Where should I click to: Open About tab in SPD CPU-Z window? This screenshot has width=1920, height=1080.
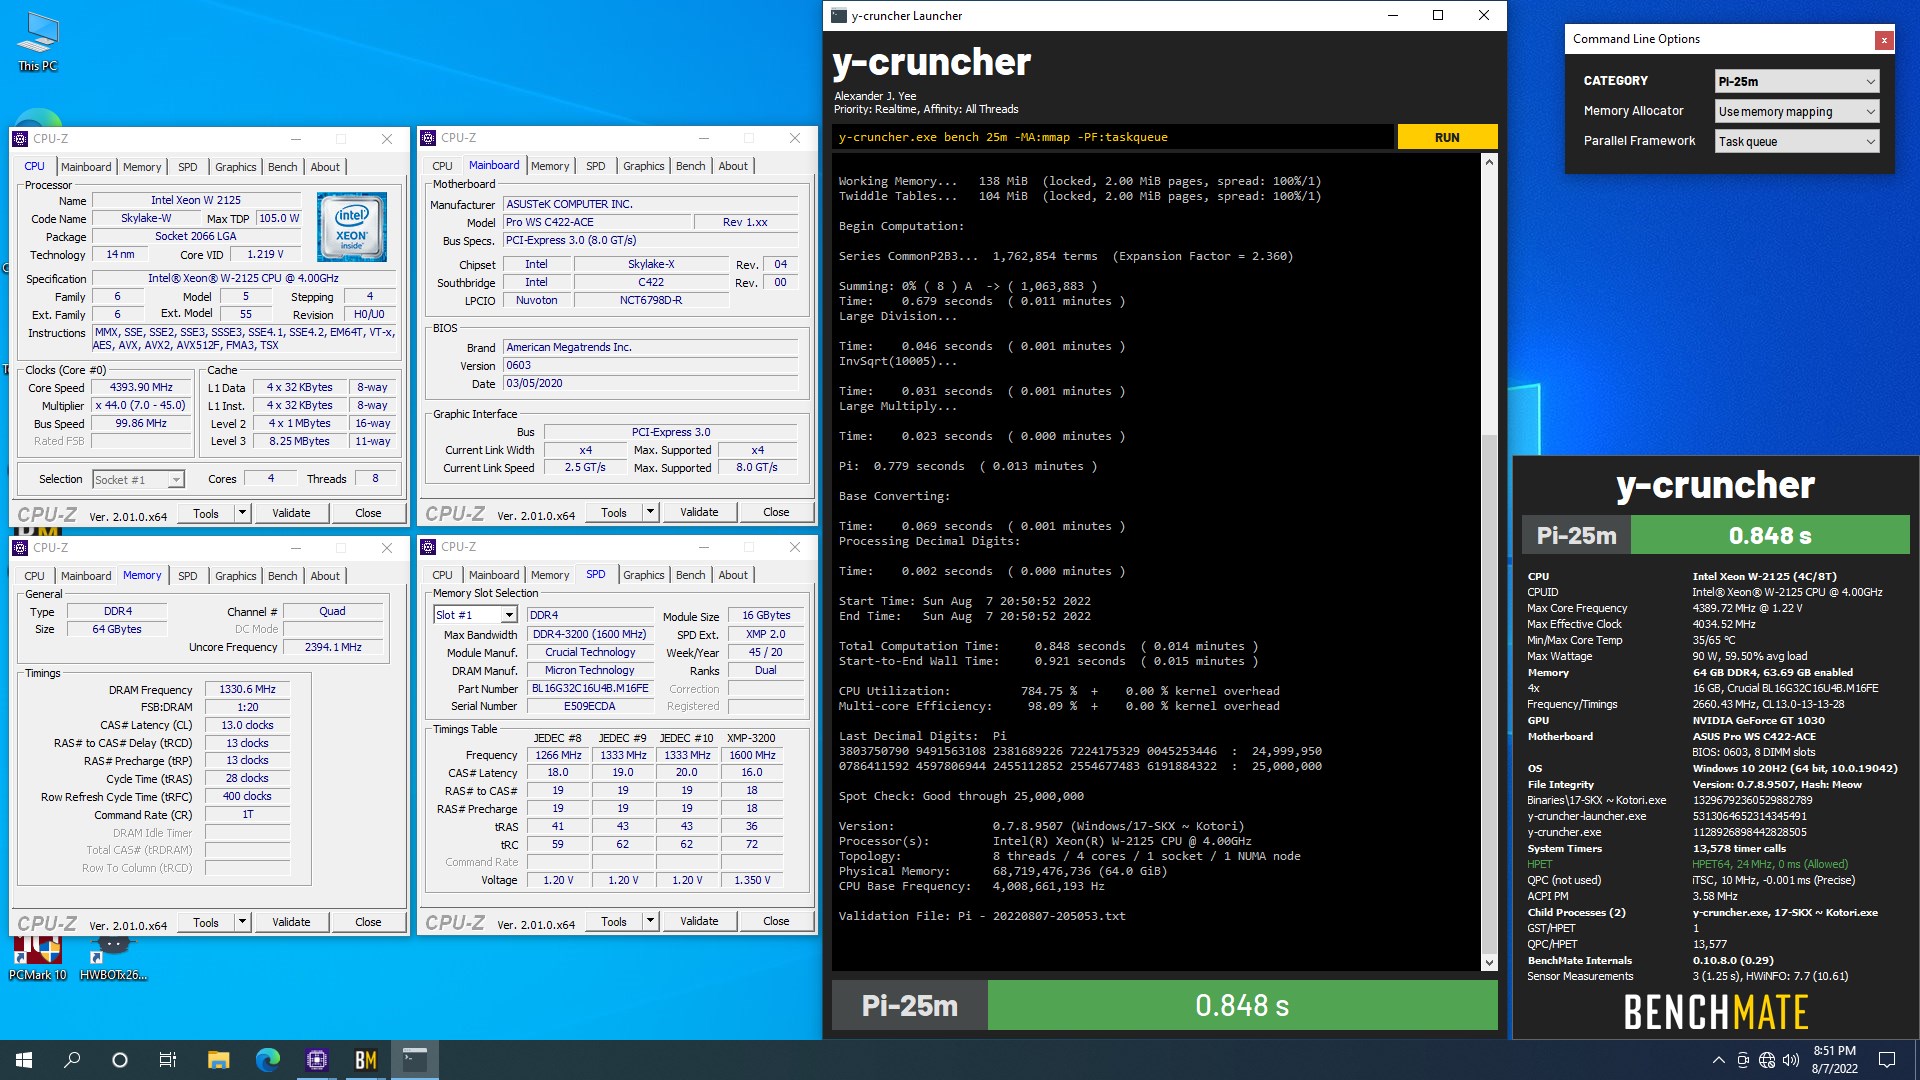pos(733,575)
